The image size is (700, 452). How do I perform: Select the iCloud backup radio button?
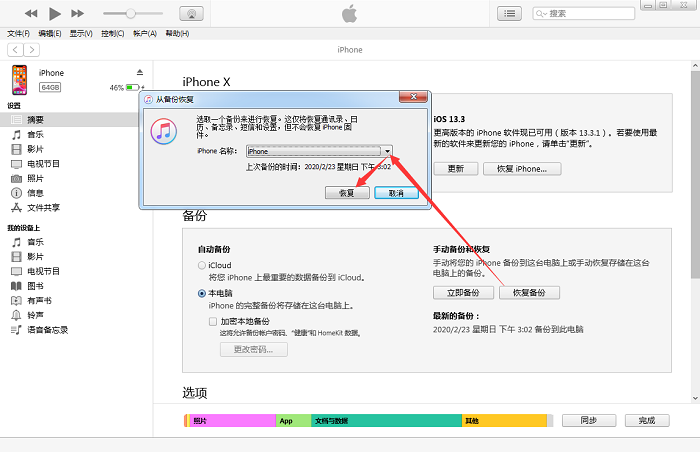pyautogui.click(x=202, y=265)
